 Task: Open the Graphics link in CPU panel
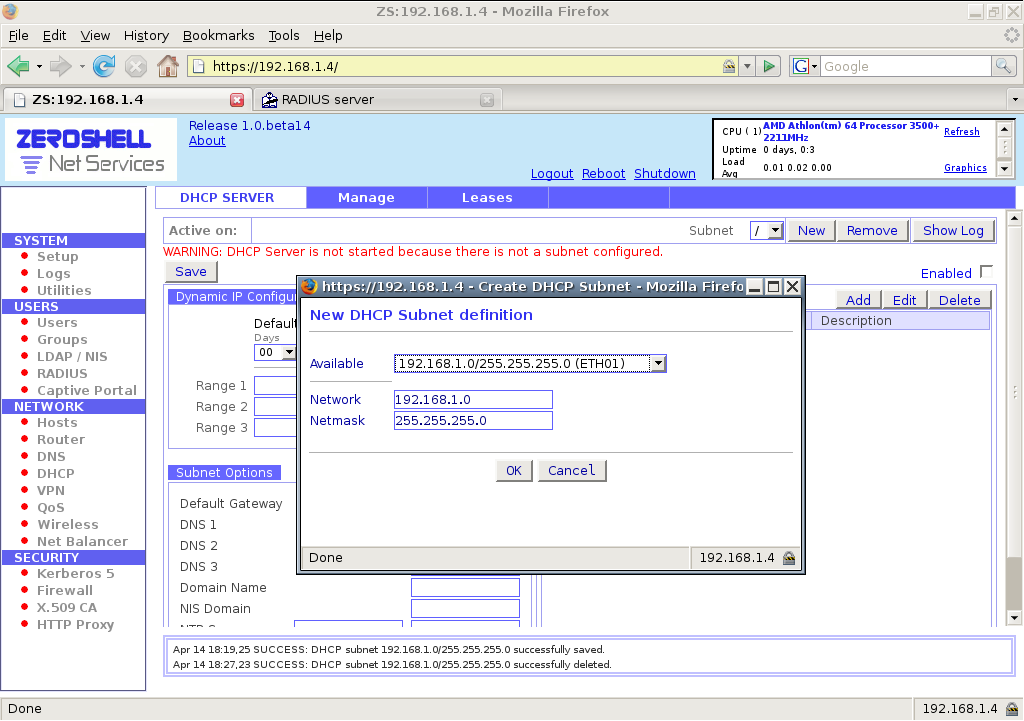click(x=965, y=168)
